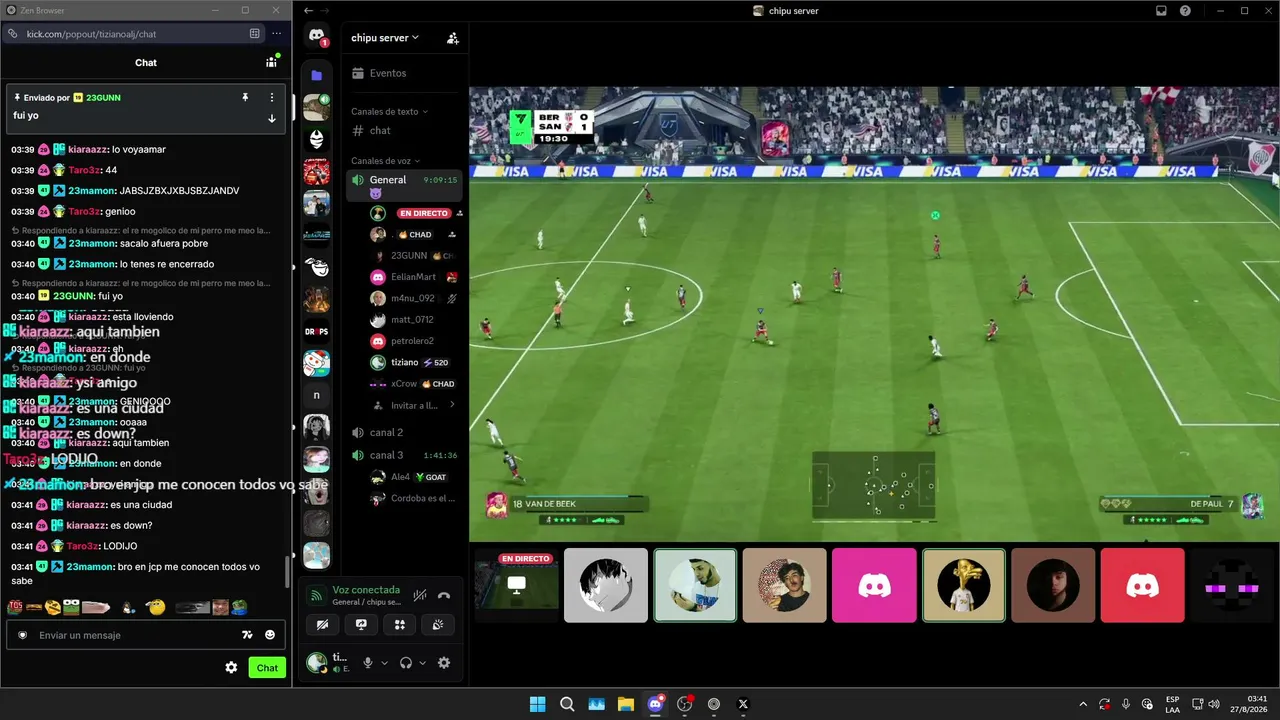
Task: Select the pink Discord logo participant tile
Action: tap(874, 585)
